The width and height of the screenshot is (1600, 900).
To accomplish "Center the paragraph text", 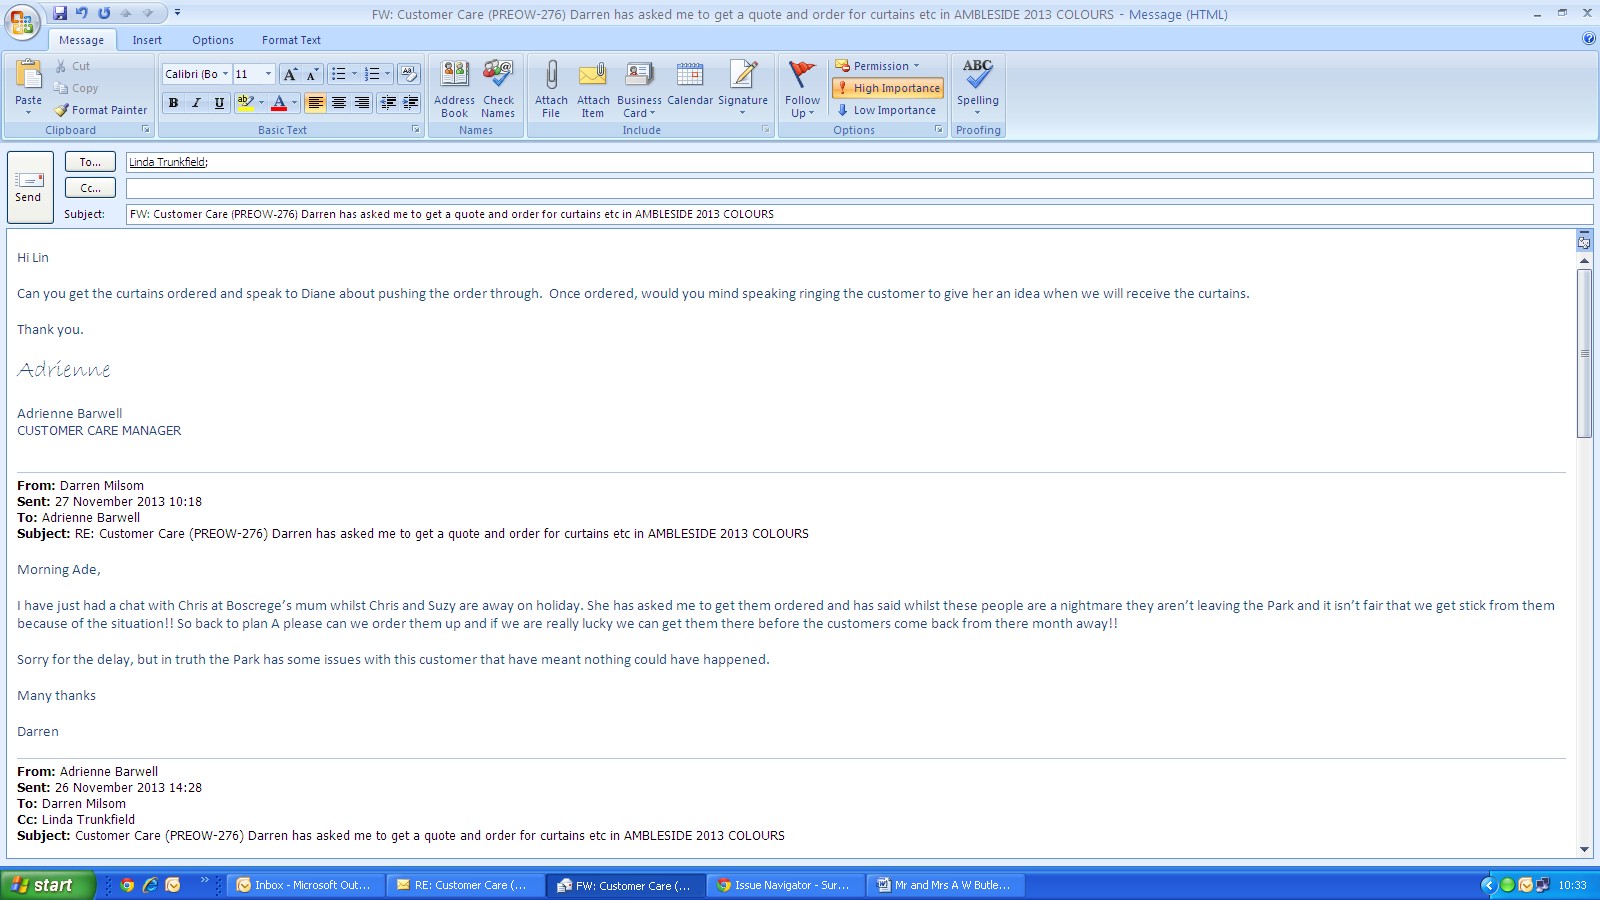I will coord(339,103).
